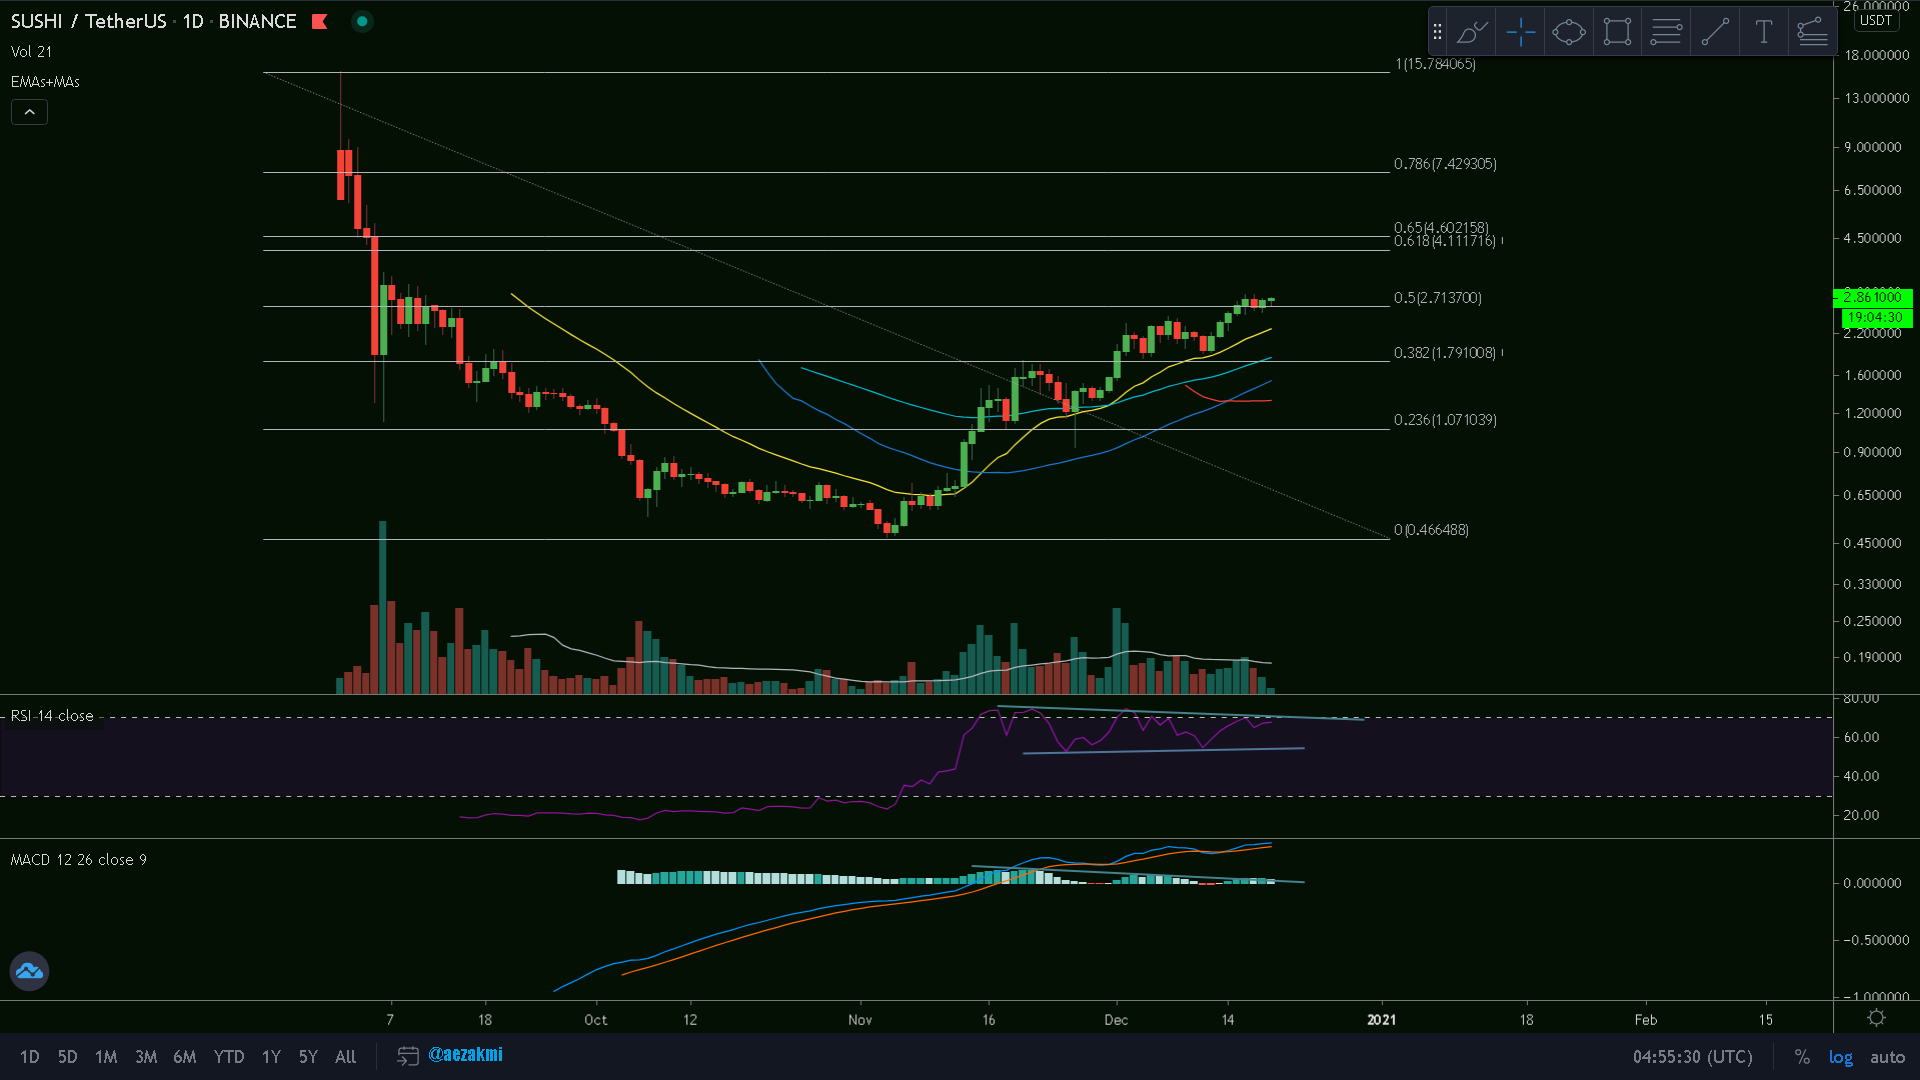Open the go-to-date calendar selector
Image resolution: width=1920 pixels, height=1080 pixels.
pyautogui.click(x=407, y=1056)
